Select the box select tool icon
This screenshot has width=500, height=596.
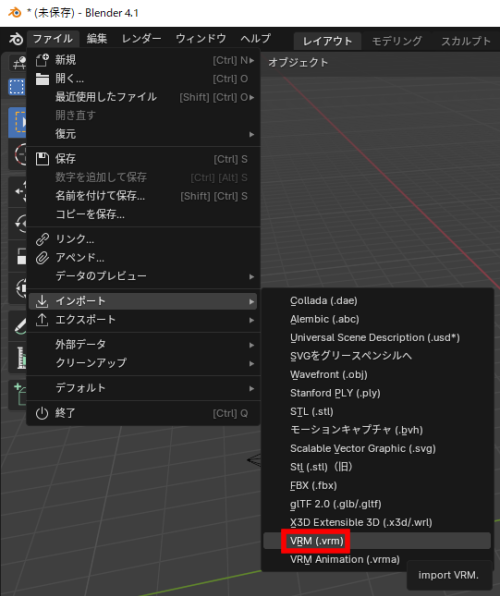pyautogui.click(x=18, y=122)
